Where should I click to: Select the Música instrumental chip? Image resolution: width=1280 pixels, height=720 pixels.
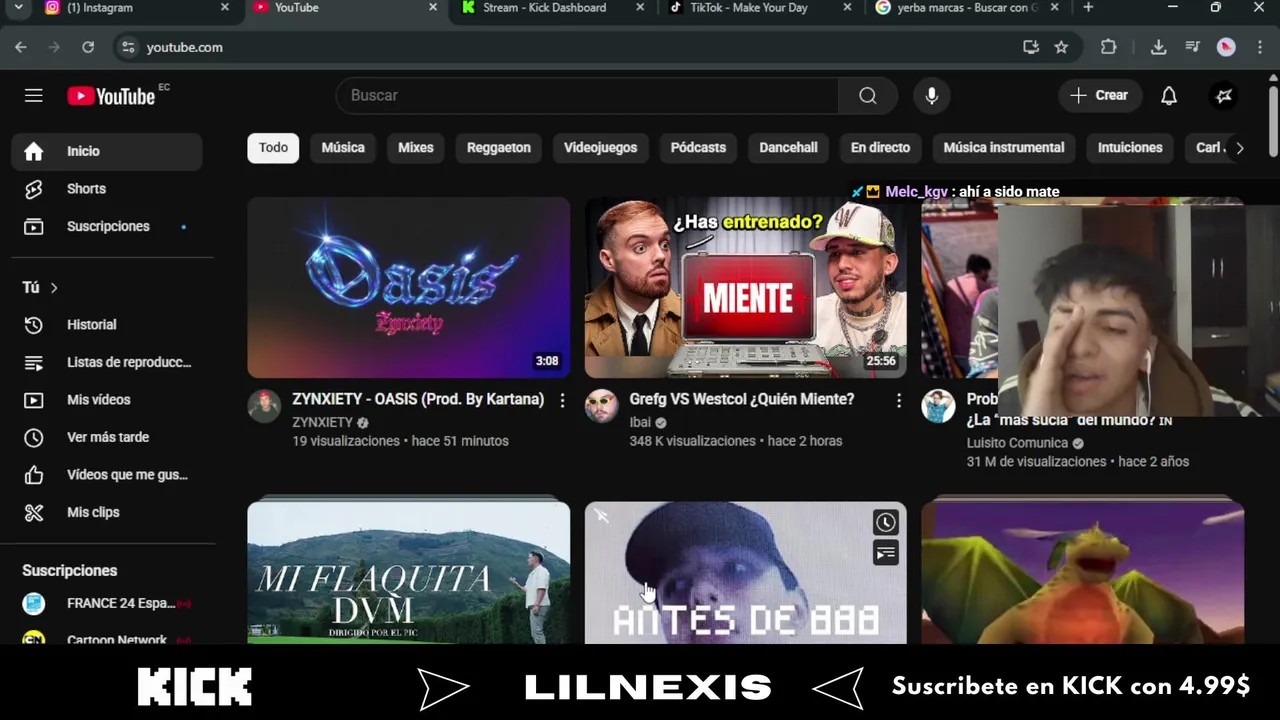pyautogui.click(x=1004, y=147)
